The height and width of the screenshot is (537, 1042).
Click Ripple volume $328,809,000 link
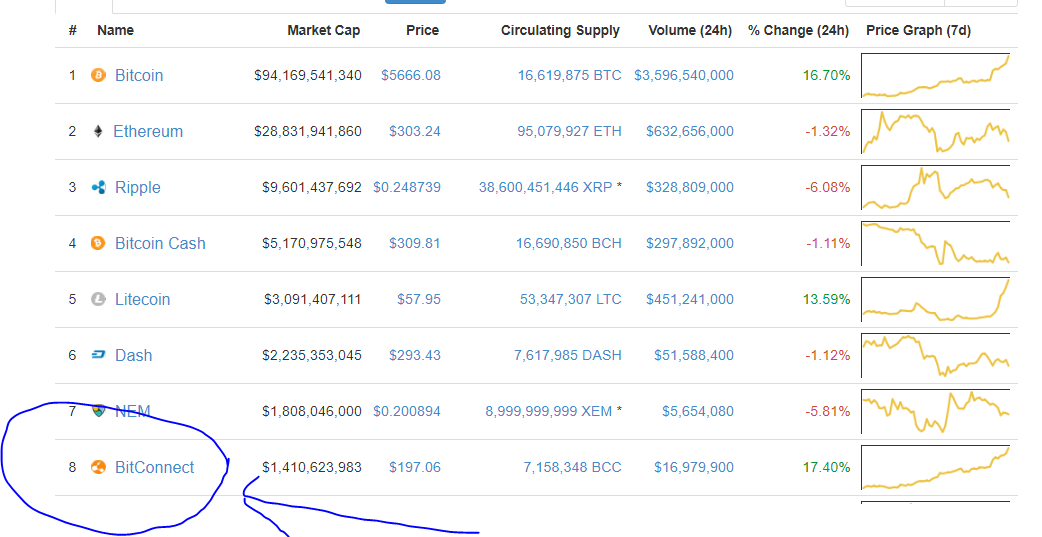pos(690,187)
